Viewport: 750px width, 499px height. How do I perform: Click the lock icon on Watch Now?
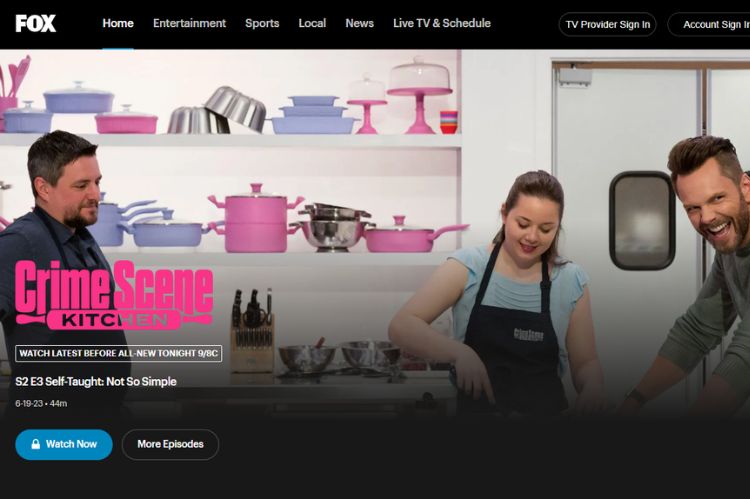(35, 444)
